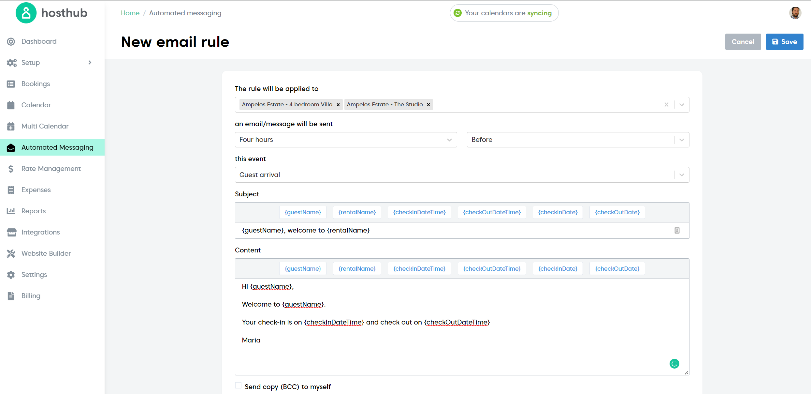Click the Content message text area
This screenshot has height=394, width=811.
(462, 327)
